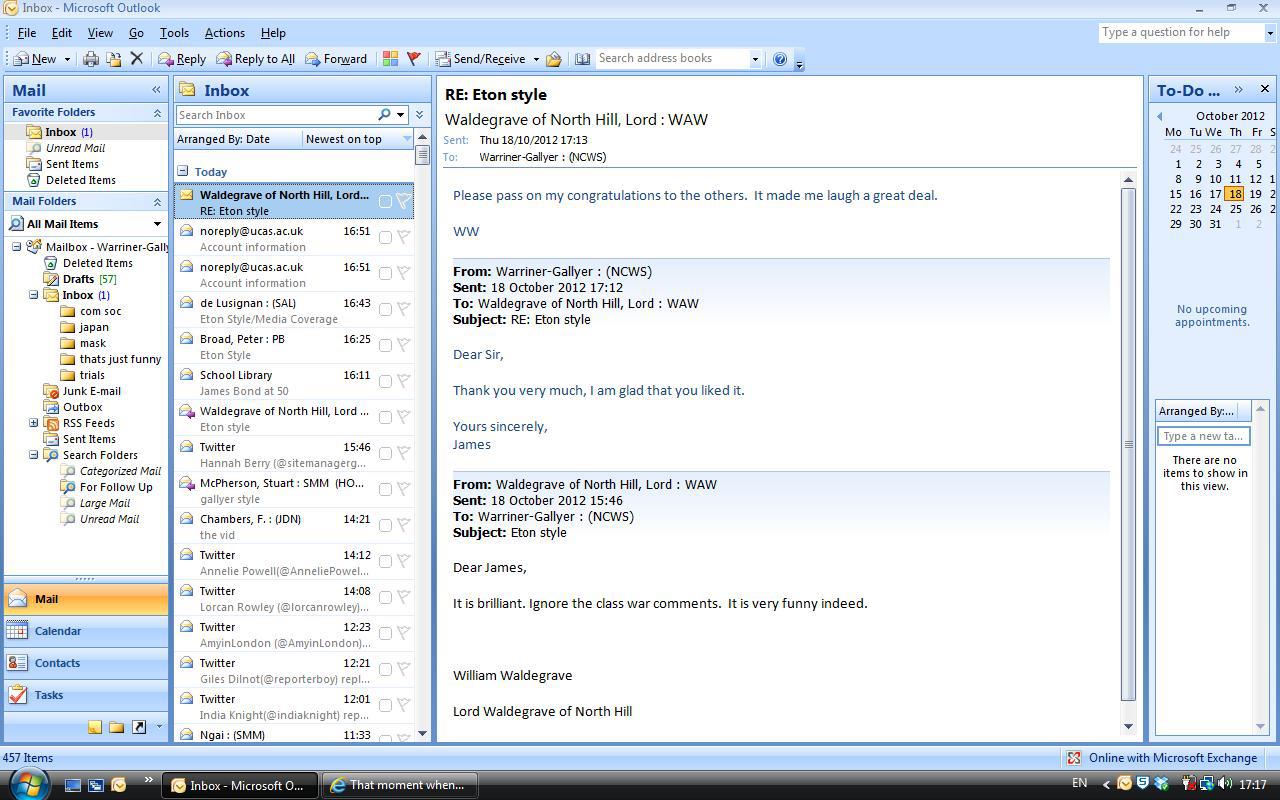Delete the selected message with the X icon
Image resolution: width=1280 pixels, height=800 pixels.
point(137,59)
